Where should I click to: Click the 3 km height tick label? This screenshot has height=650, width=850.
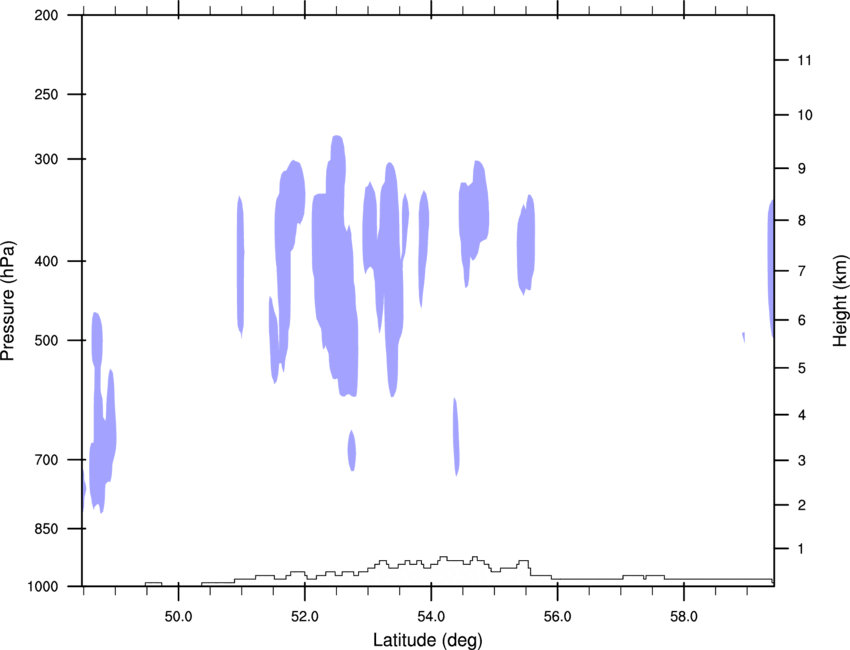(801, 460)
